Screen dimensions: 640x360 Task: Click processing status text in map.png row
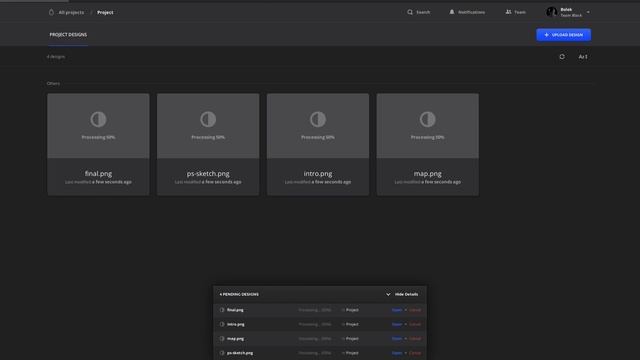(315, 338)
